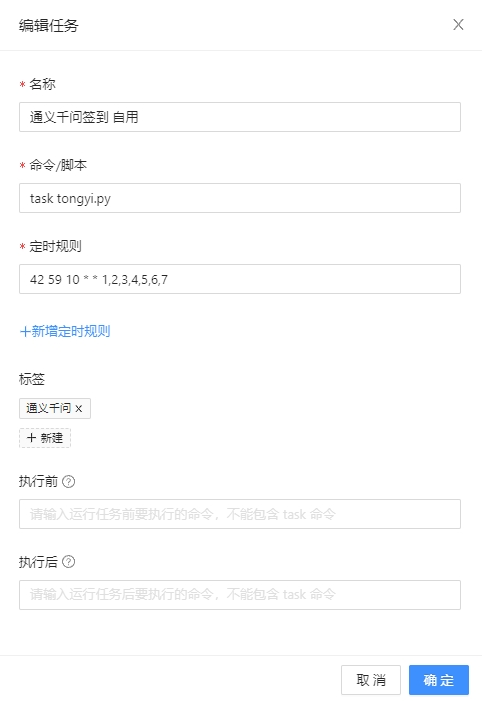Screen dimensions: 482x701
Task: Close the 编辑任务 dialog with the X icon
Action: pyautogui.click(x=458, y=25)
